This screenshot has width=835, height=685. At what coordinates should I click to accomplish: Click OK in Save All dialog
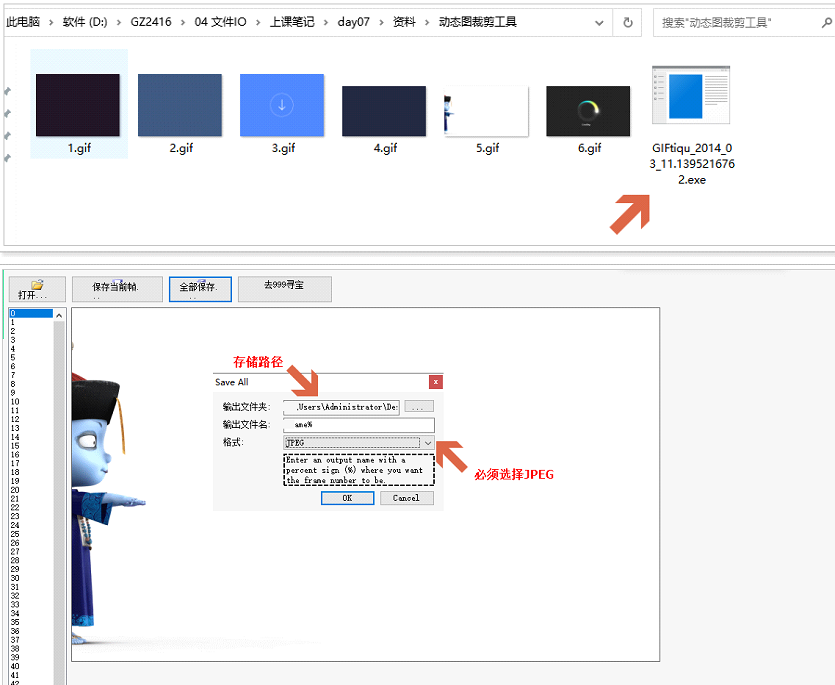click(347, 498)
